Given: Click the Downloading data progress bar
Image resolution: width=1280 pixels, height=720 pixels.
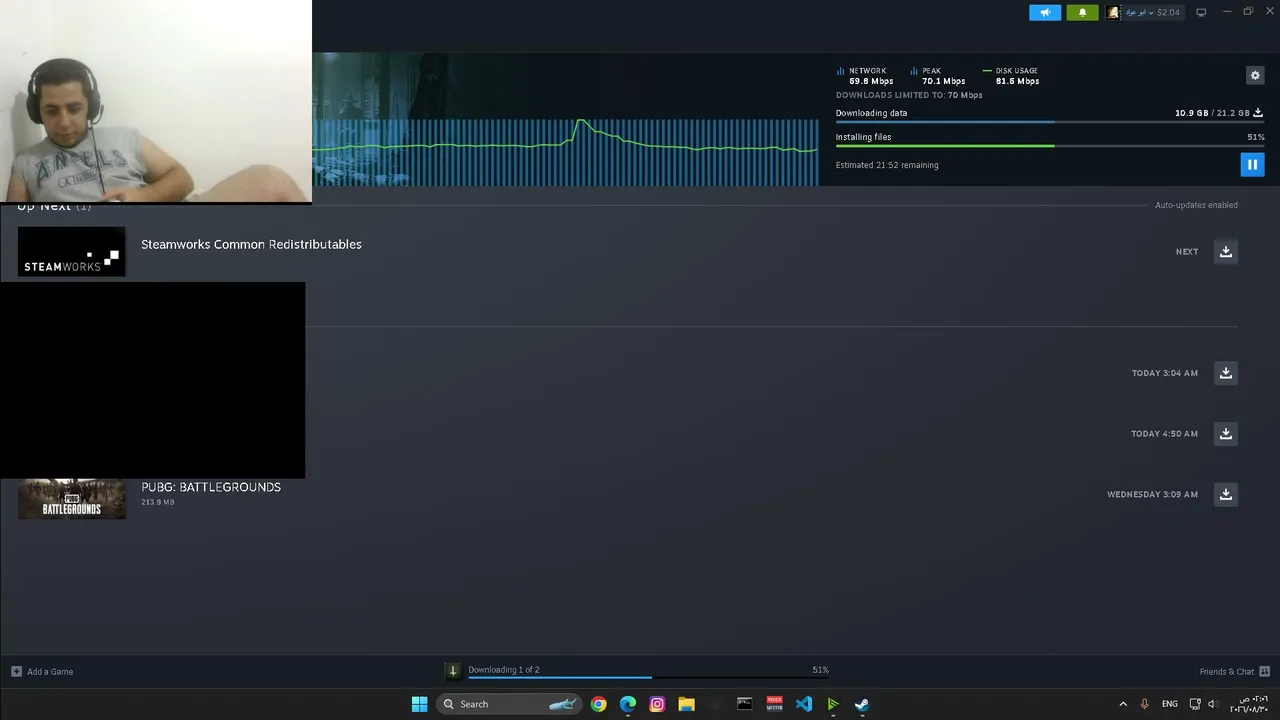Looking at the screenshot, I should [x=1050, y=122].
